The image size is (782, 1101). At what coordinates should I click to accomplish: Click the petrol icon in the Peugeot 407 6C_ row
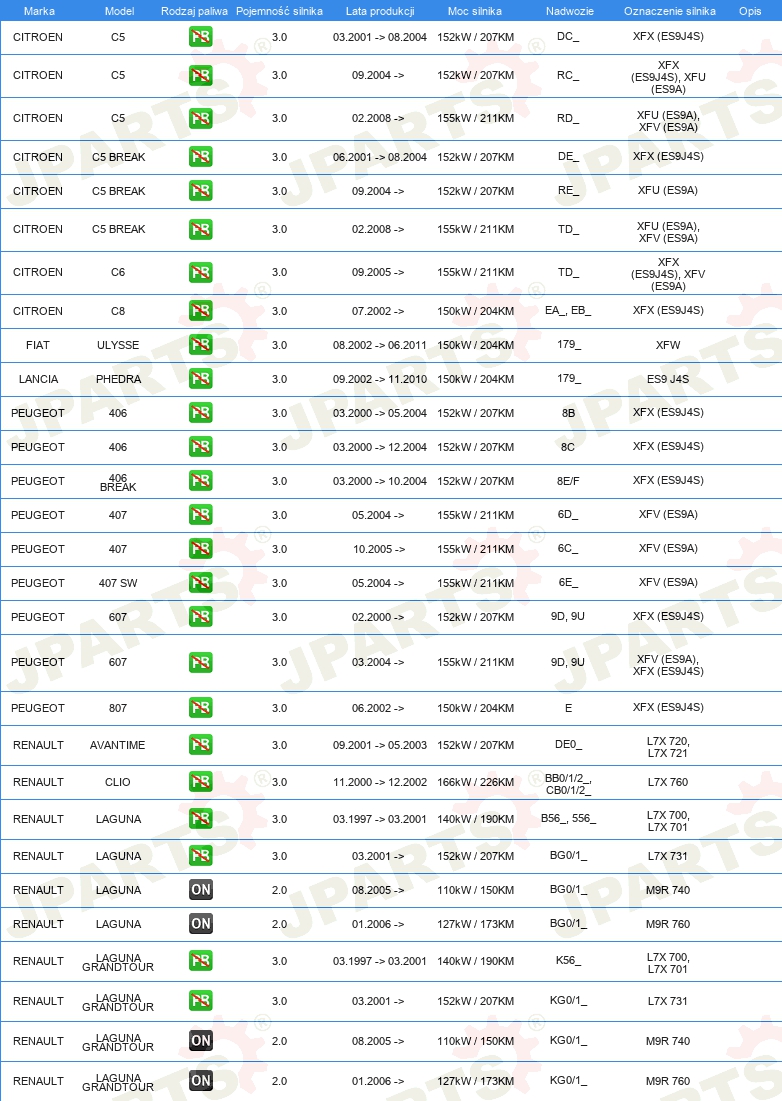coord(201,548)
